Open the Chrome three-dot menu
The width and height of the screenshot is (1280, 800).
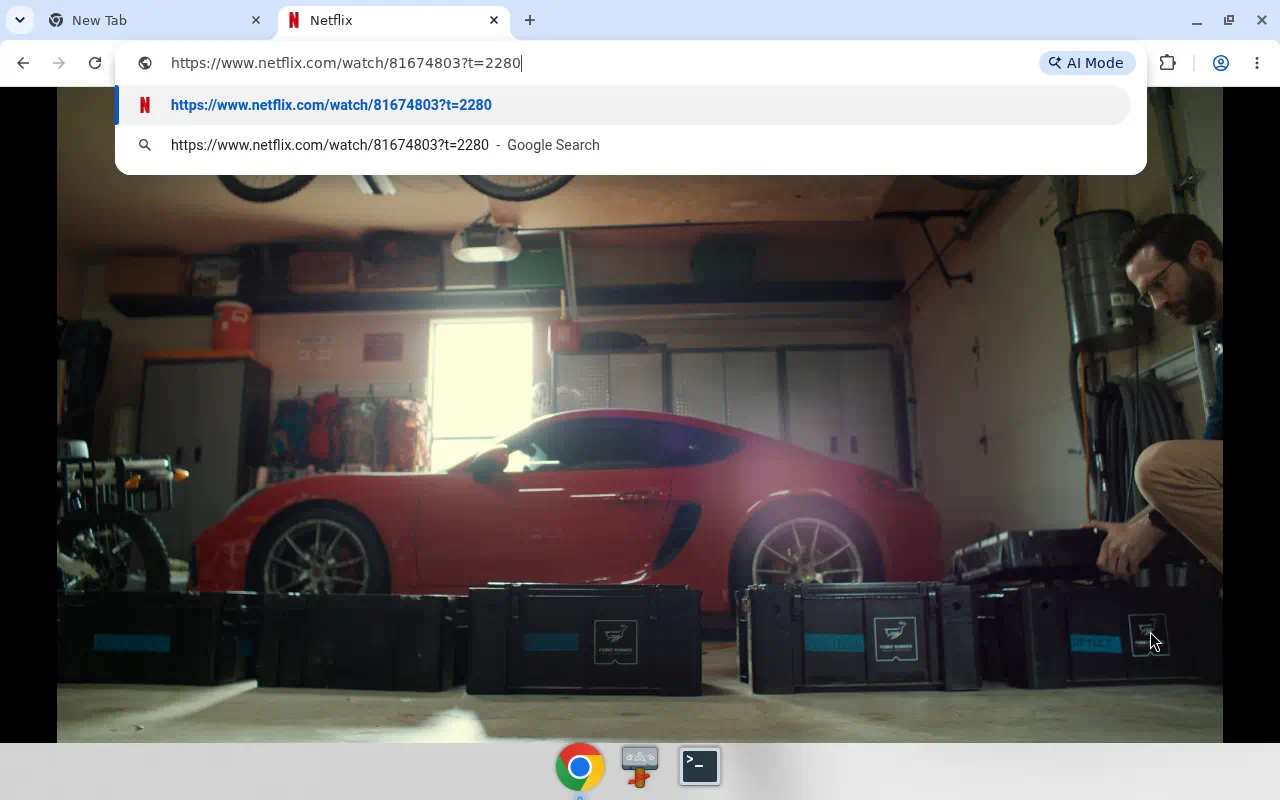click(x=1257, y=63)
